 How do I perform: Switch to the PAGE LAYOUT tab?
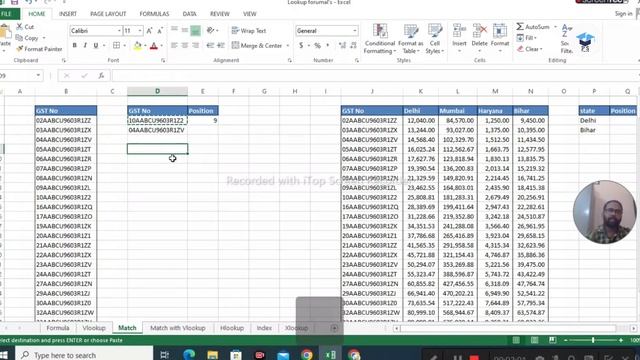click(108, 14)
